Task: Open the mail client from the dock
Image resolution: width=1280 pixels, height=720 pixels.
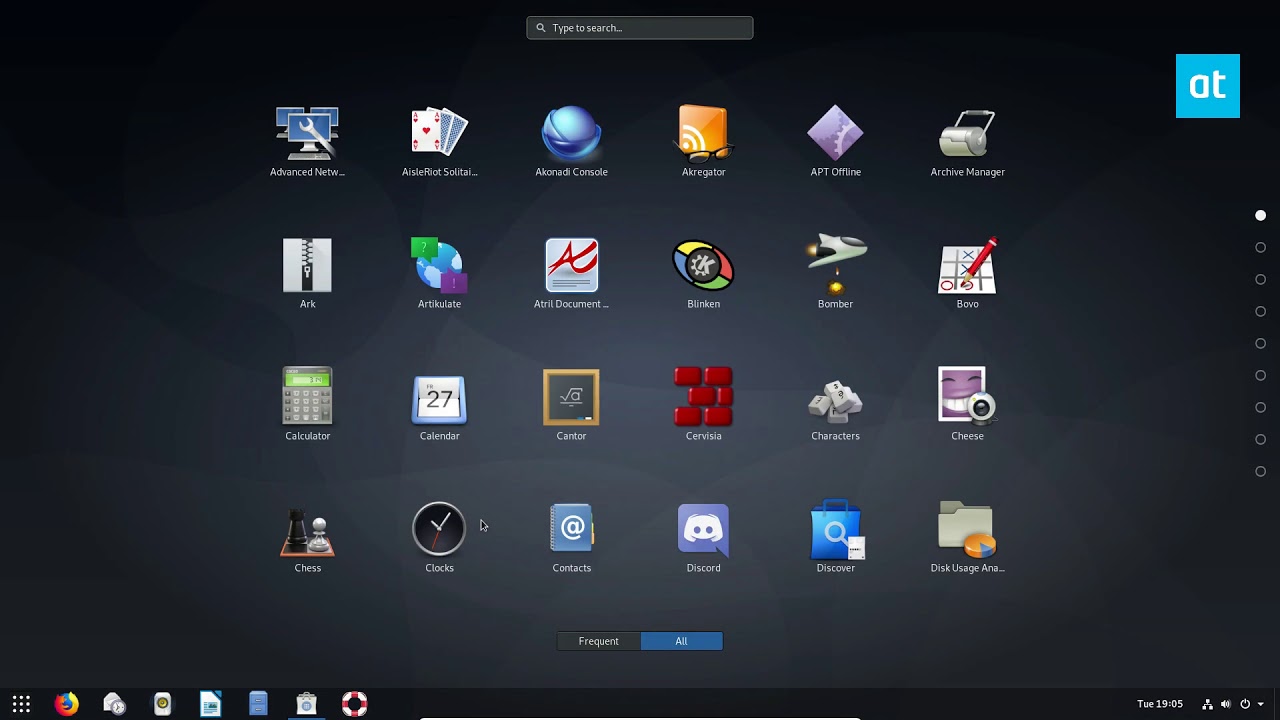Action: click(x=114, y=704)
